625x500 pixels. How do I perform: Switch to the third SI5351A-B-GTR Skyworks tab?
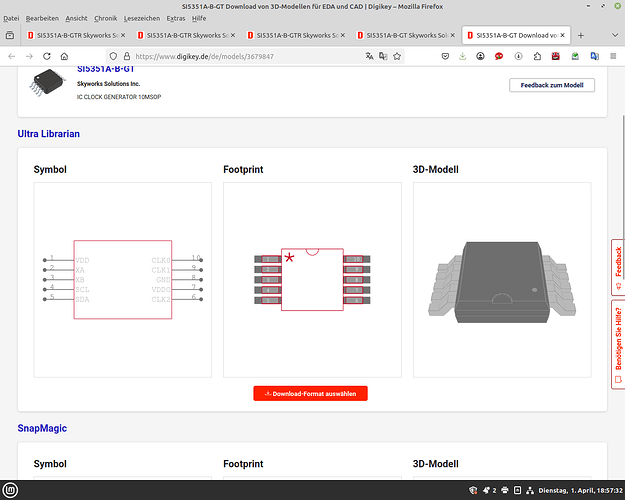tap(296, 35)
